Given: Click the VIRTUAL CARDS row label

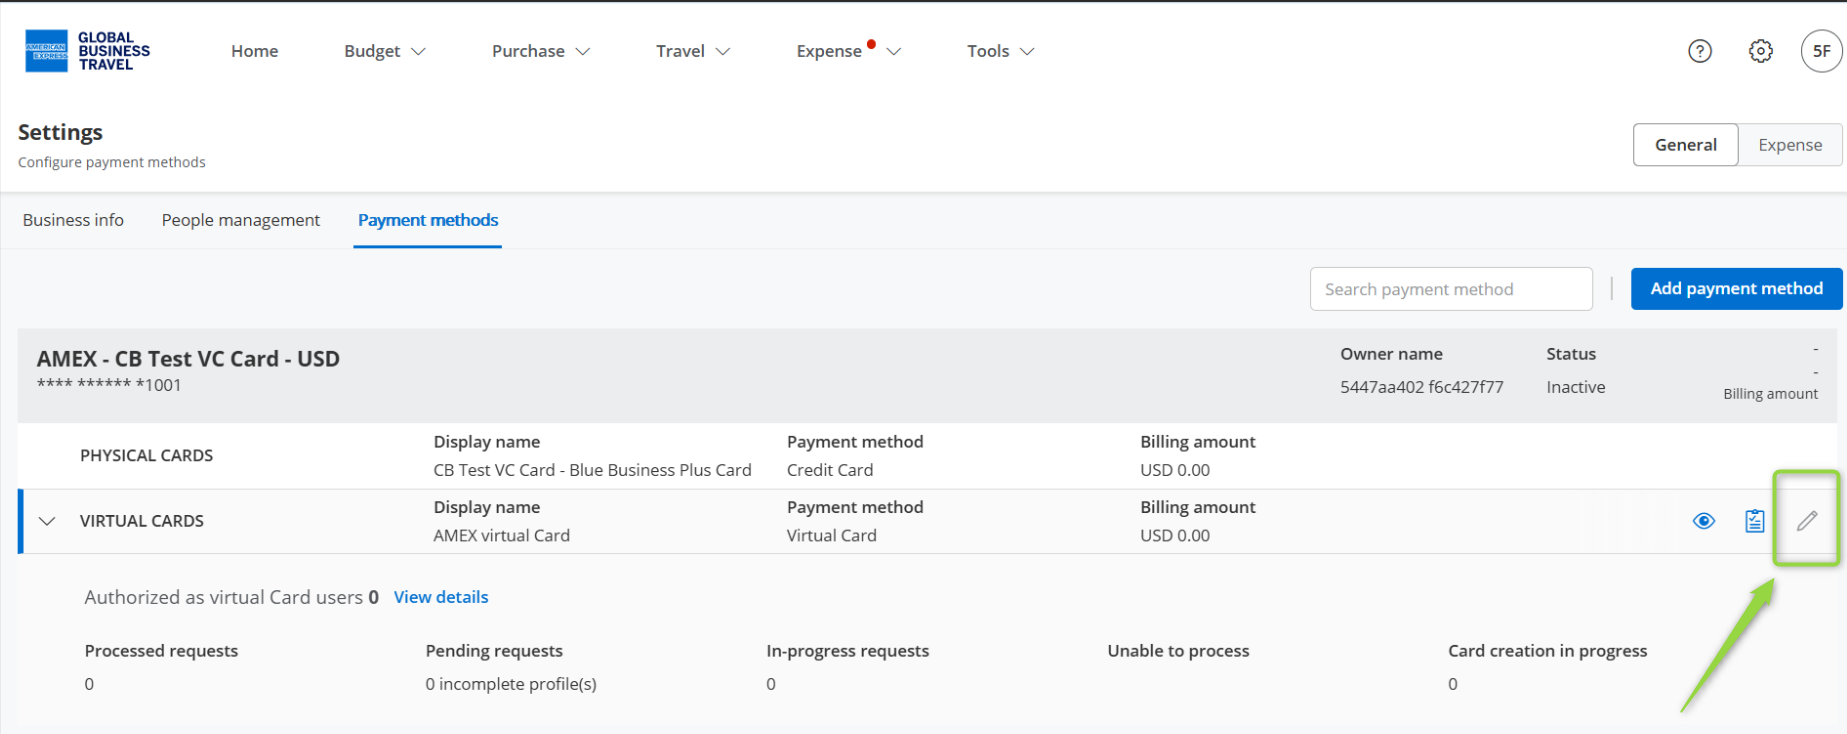Looking at the screenshot, I should point(142,521).
